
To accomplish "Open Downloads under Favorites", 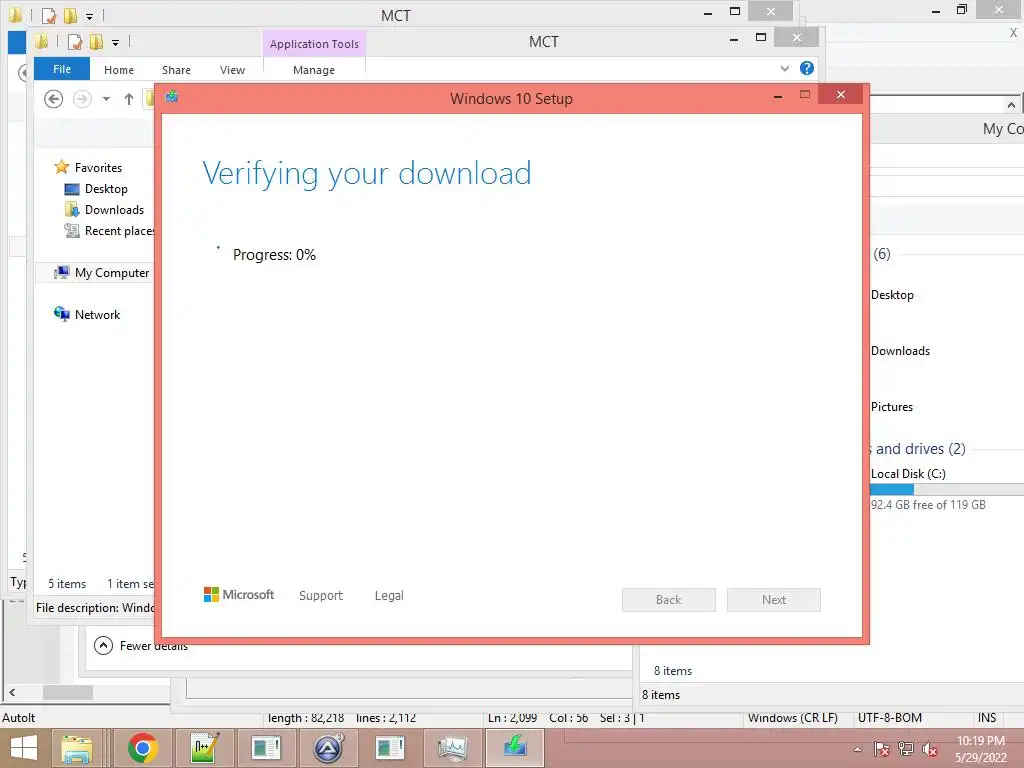I will coord(114,210).
